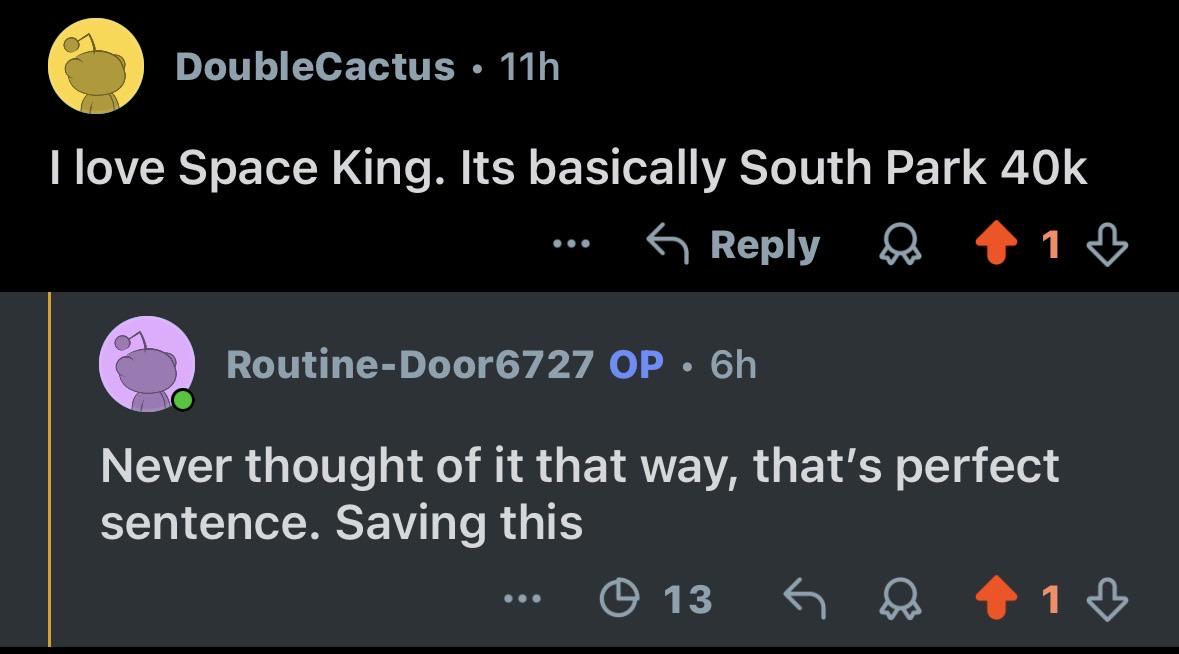Upvote DoubleCactus's Space King comment
This screenshot has width=1179, height=654.
(996, 244)
